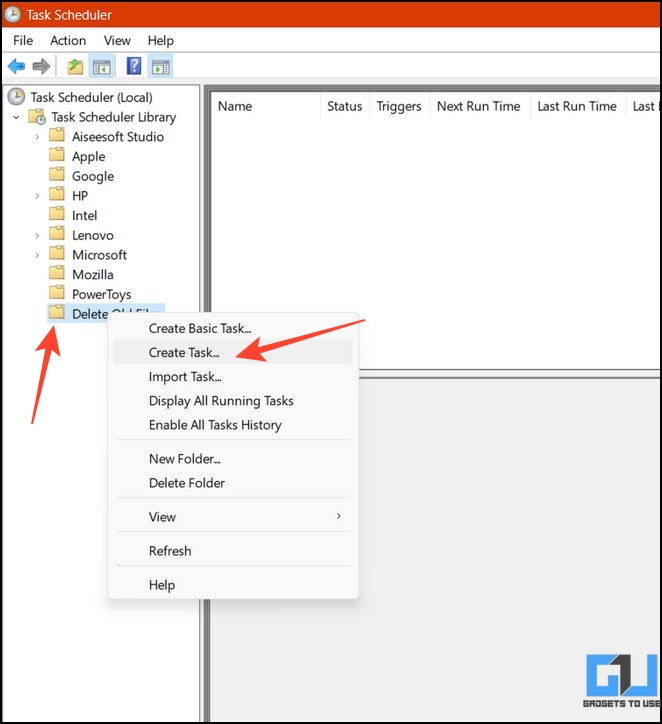The image size is (662, 724).
Task: Select Create Basic Task... in context menu
Action: coord(199,328)
